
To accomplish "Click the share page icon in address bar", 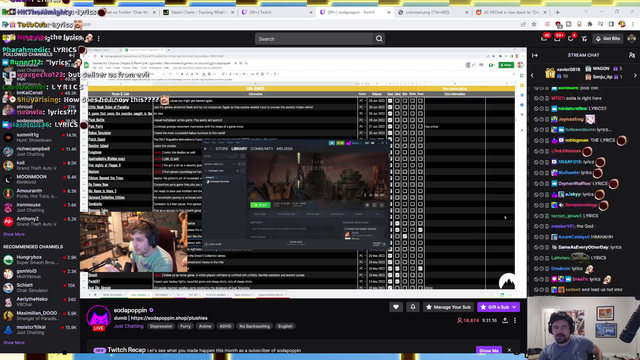I will [x=523, y=24].
